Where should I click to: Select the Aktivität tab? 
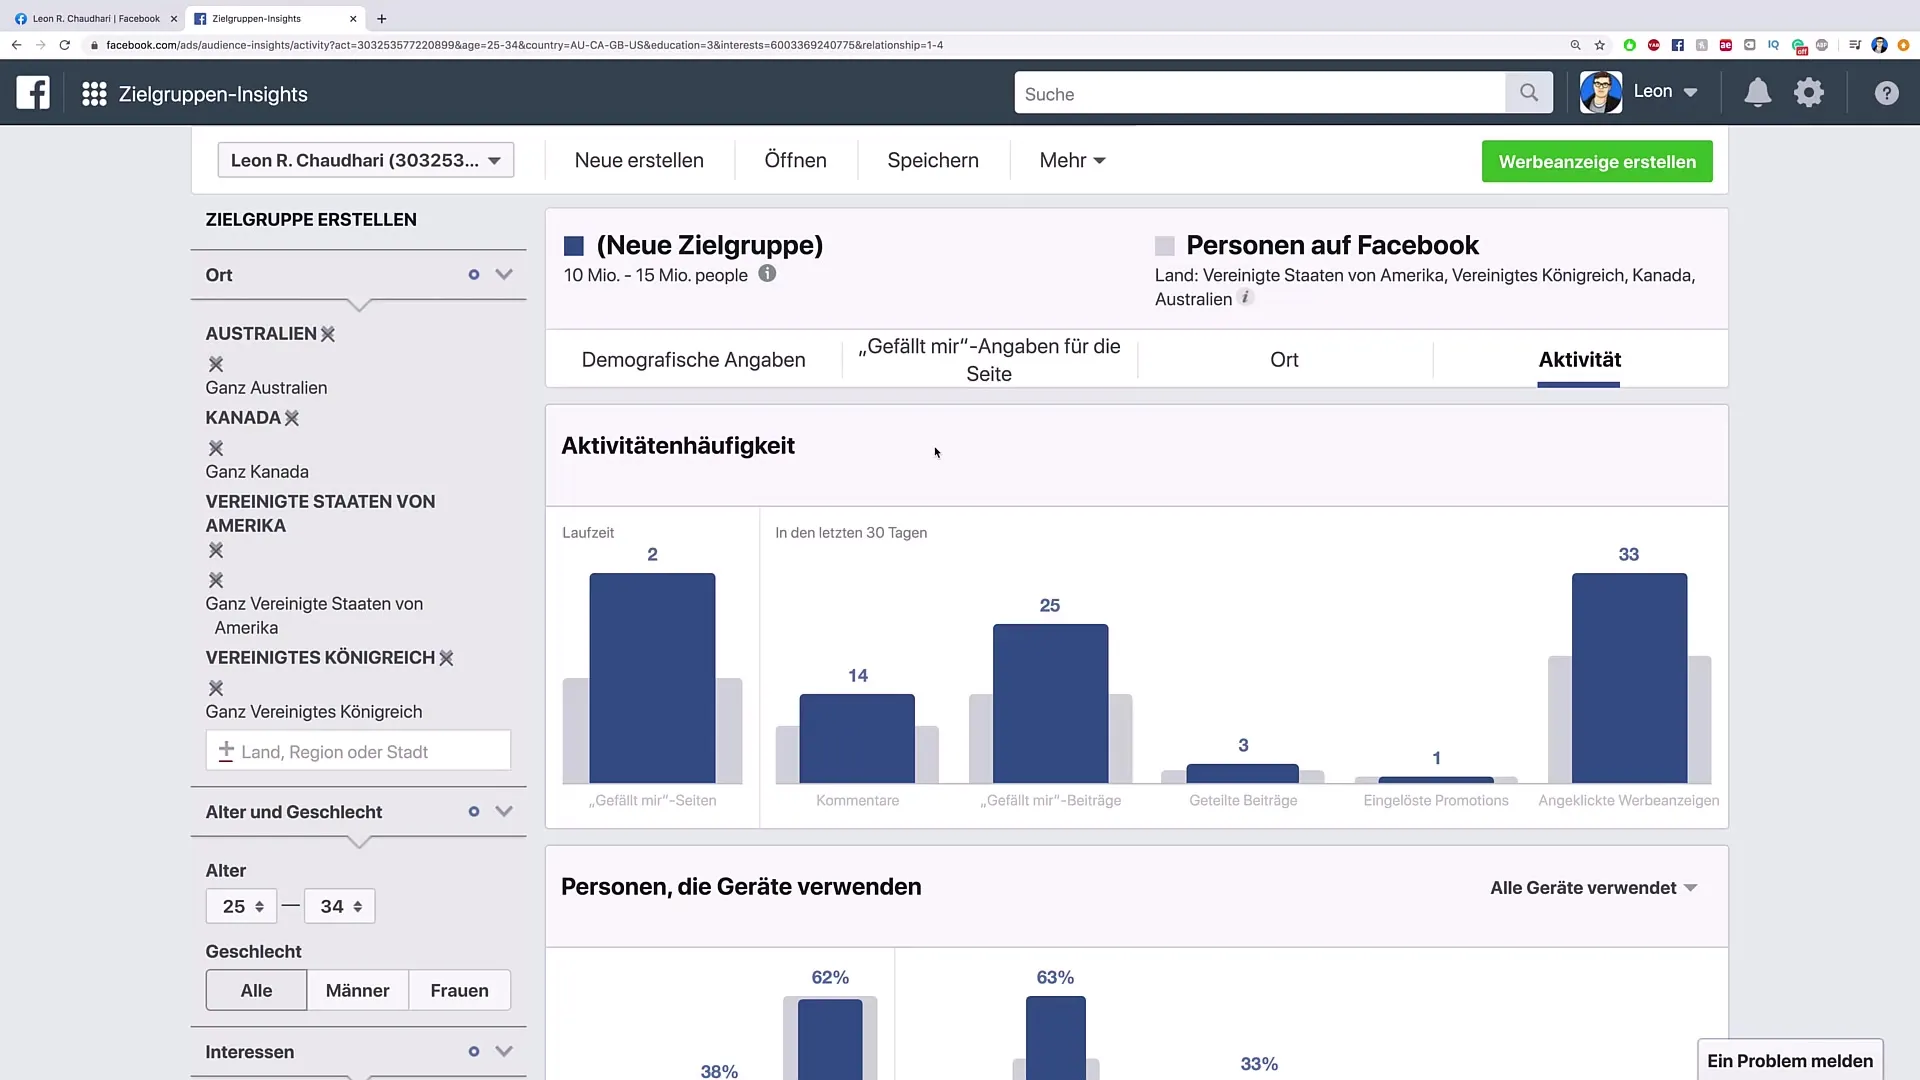(1580, 360)
